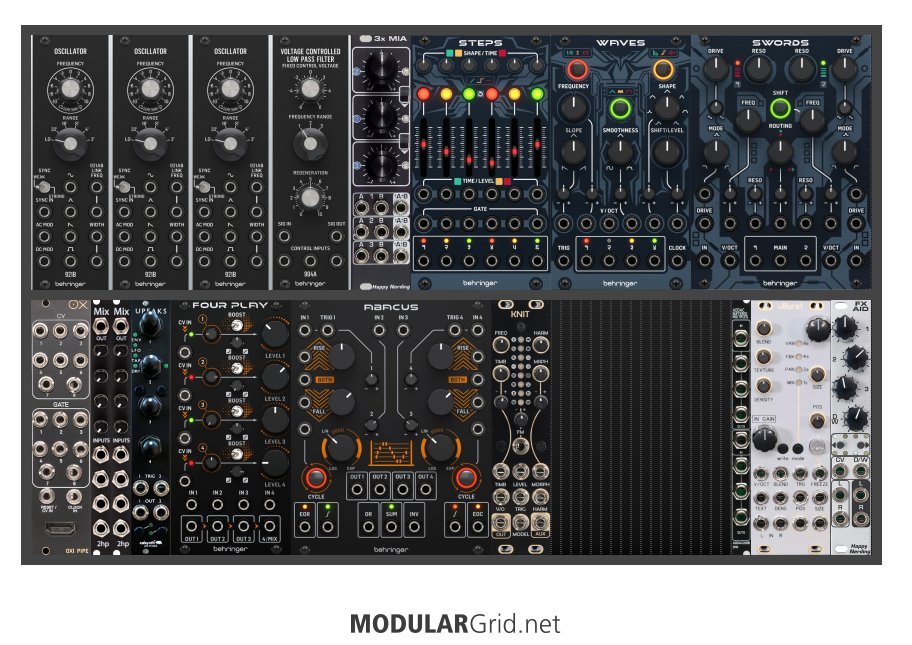
Task: Toggle the first red step button on STEPS
Action: click(423, 94)
